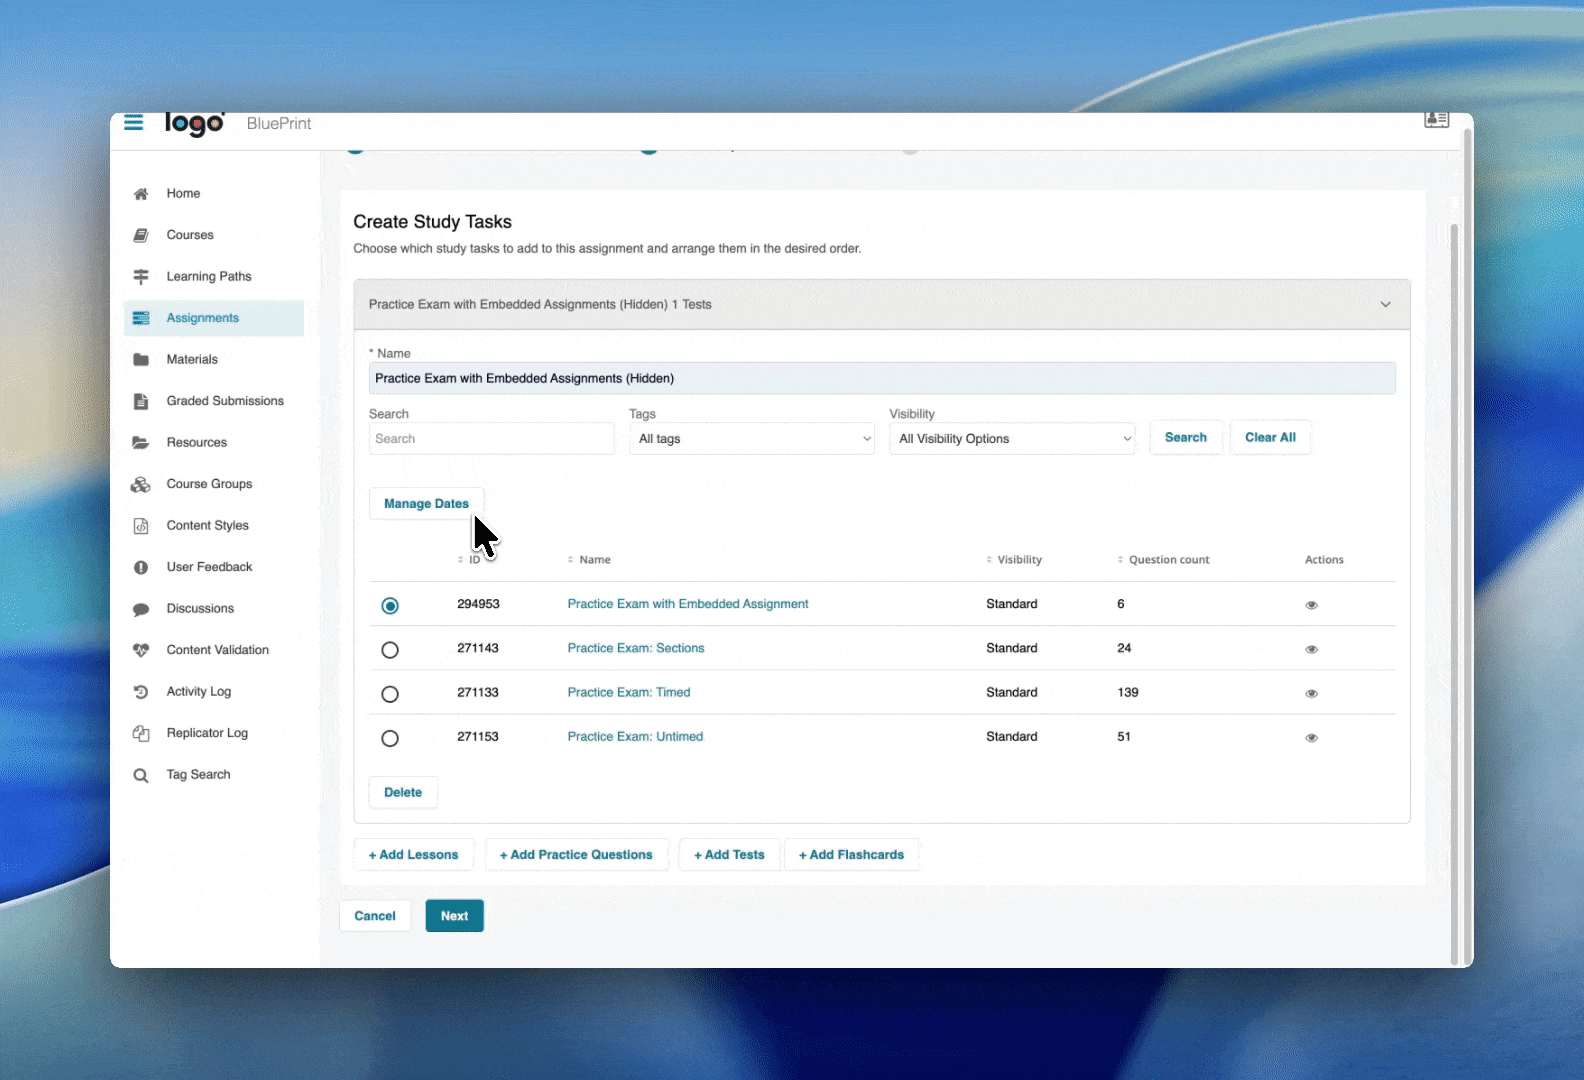Open the All Visibility Options dropdown
Image resolution: width=1584 pixels, height=1080 pixels.
[1012, 439]
